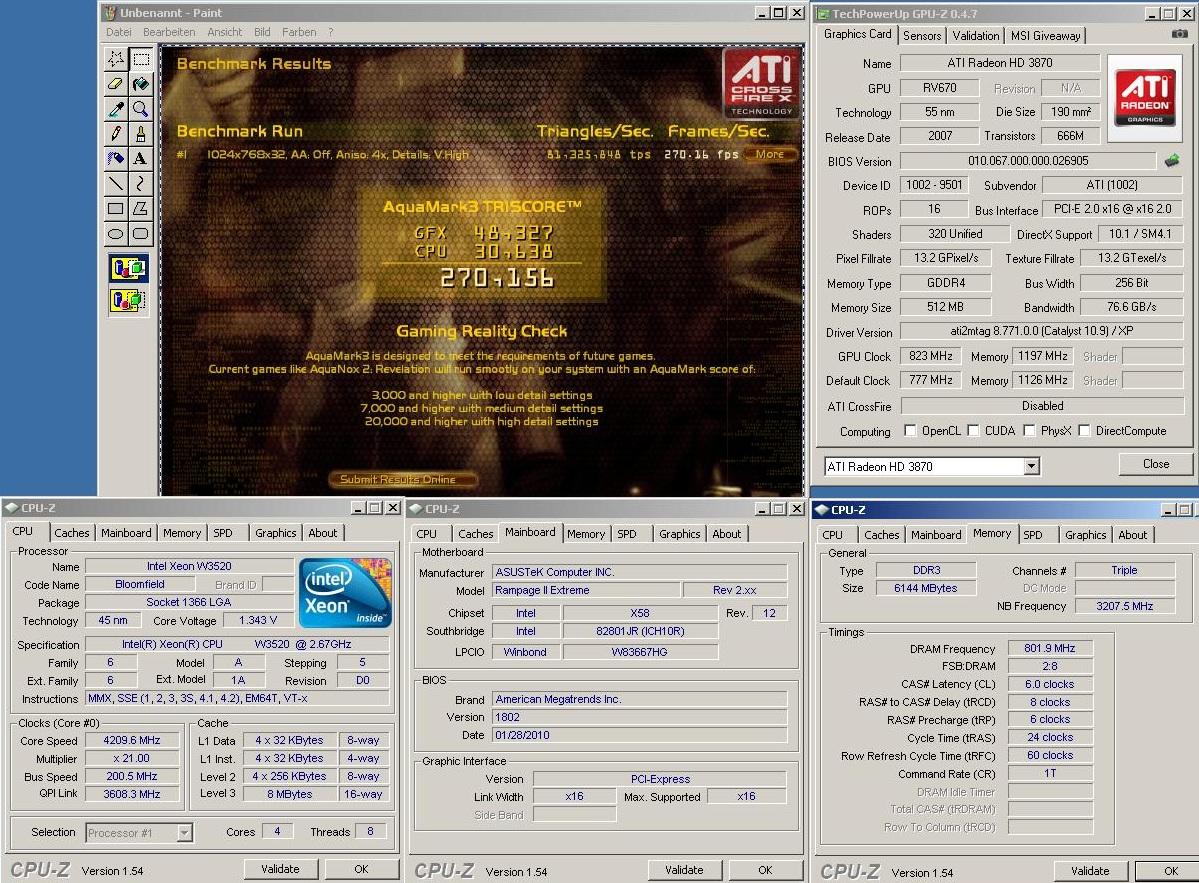Screen dimensions: 1199x883
Task: Click the BIOS Date value 01/28/2010
Action: (639, 735)
